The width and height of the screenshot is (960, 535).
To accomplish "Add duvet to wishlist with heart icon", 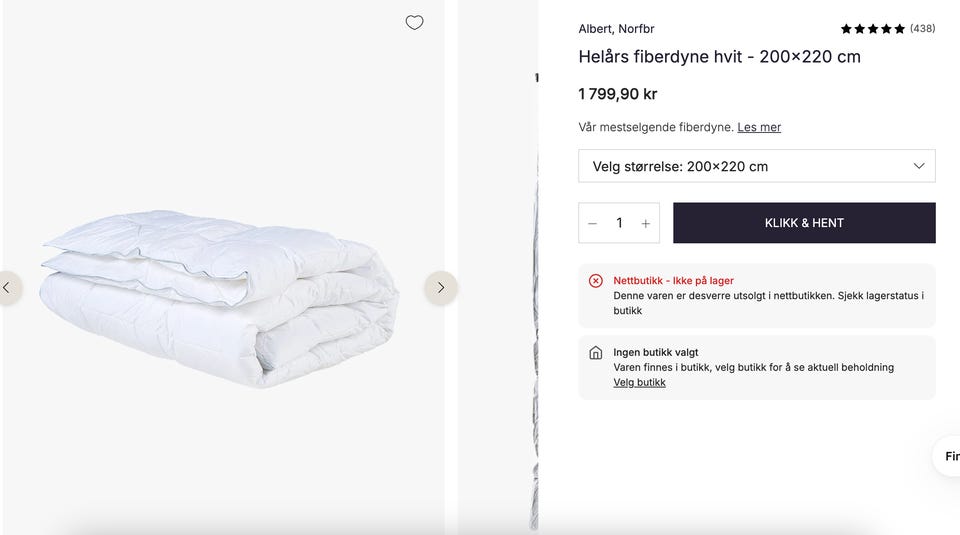I will [414, 23].
